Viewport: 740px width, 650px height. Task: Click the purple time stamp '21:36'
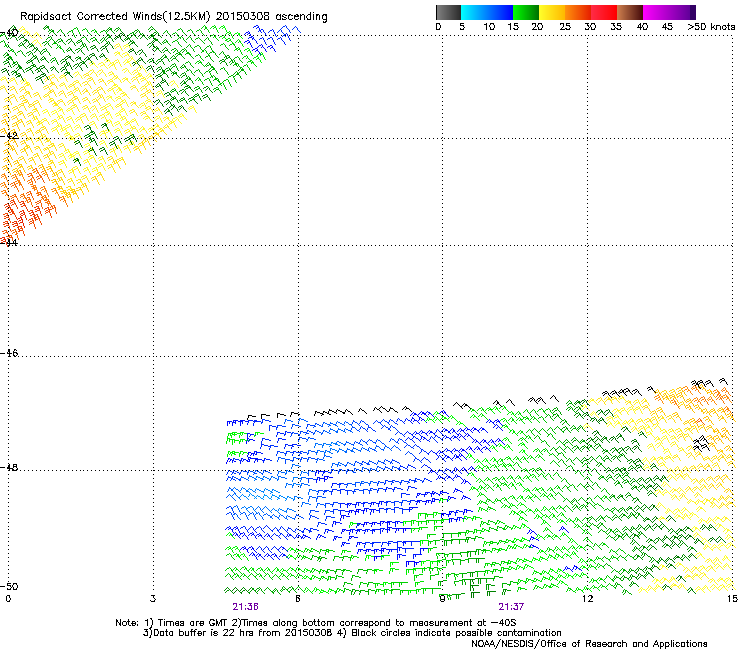coord(245,607)
